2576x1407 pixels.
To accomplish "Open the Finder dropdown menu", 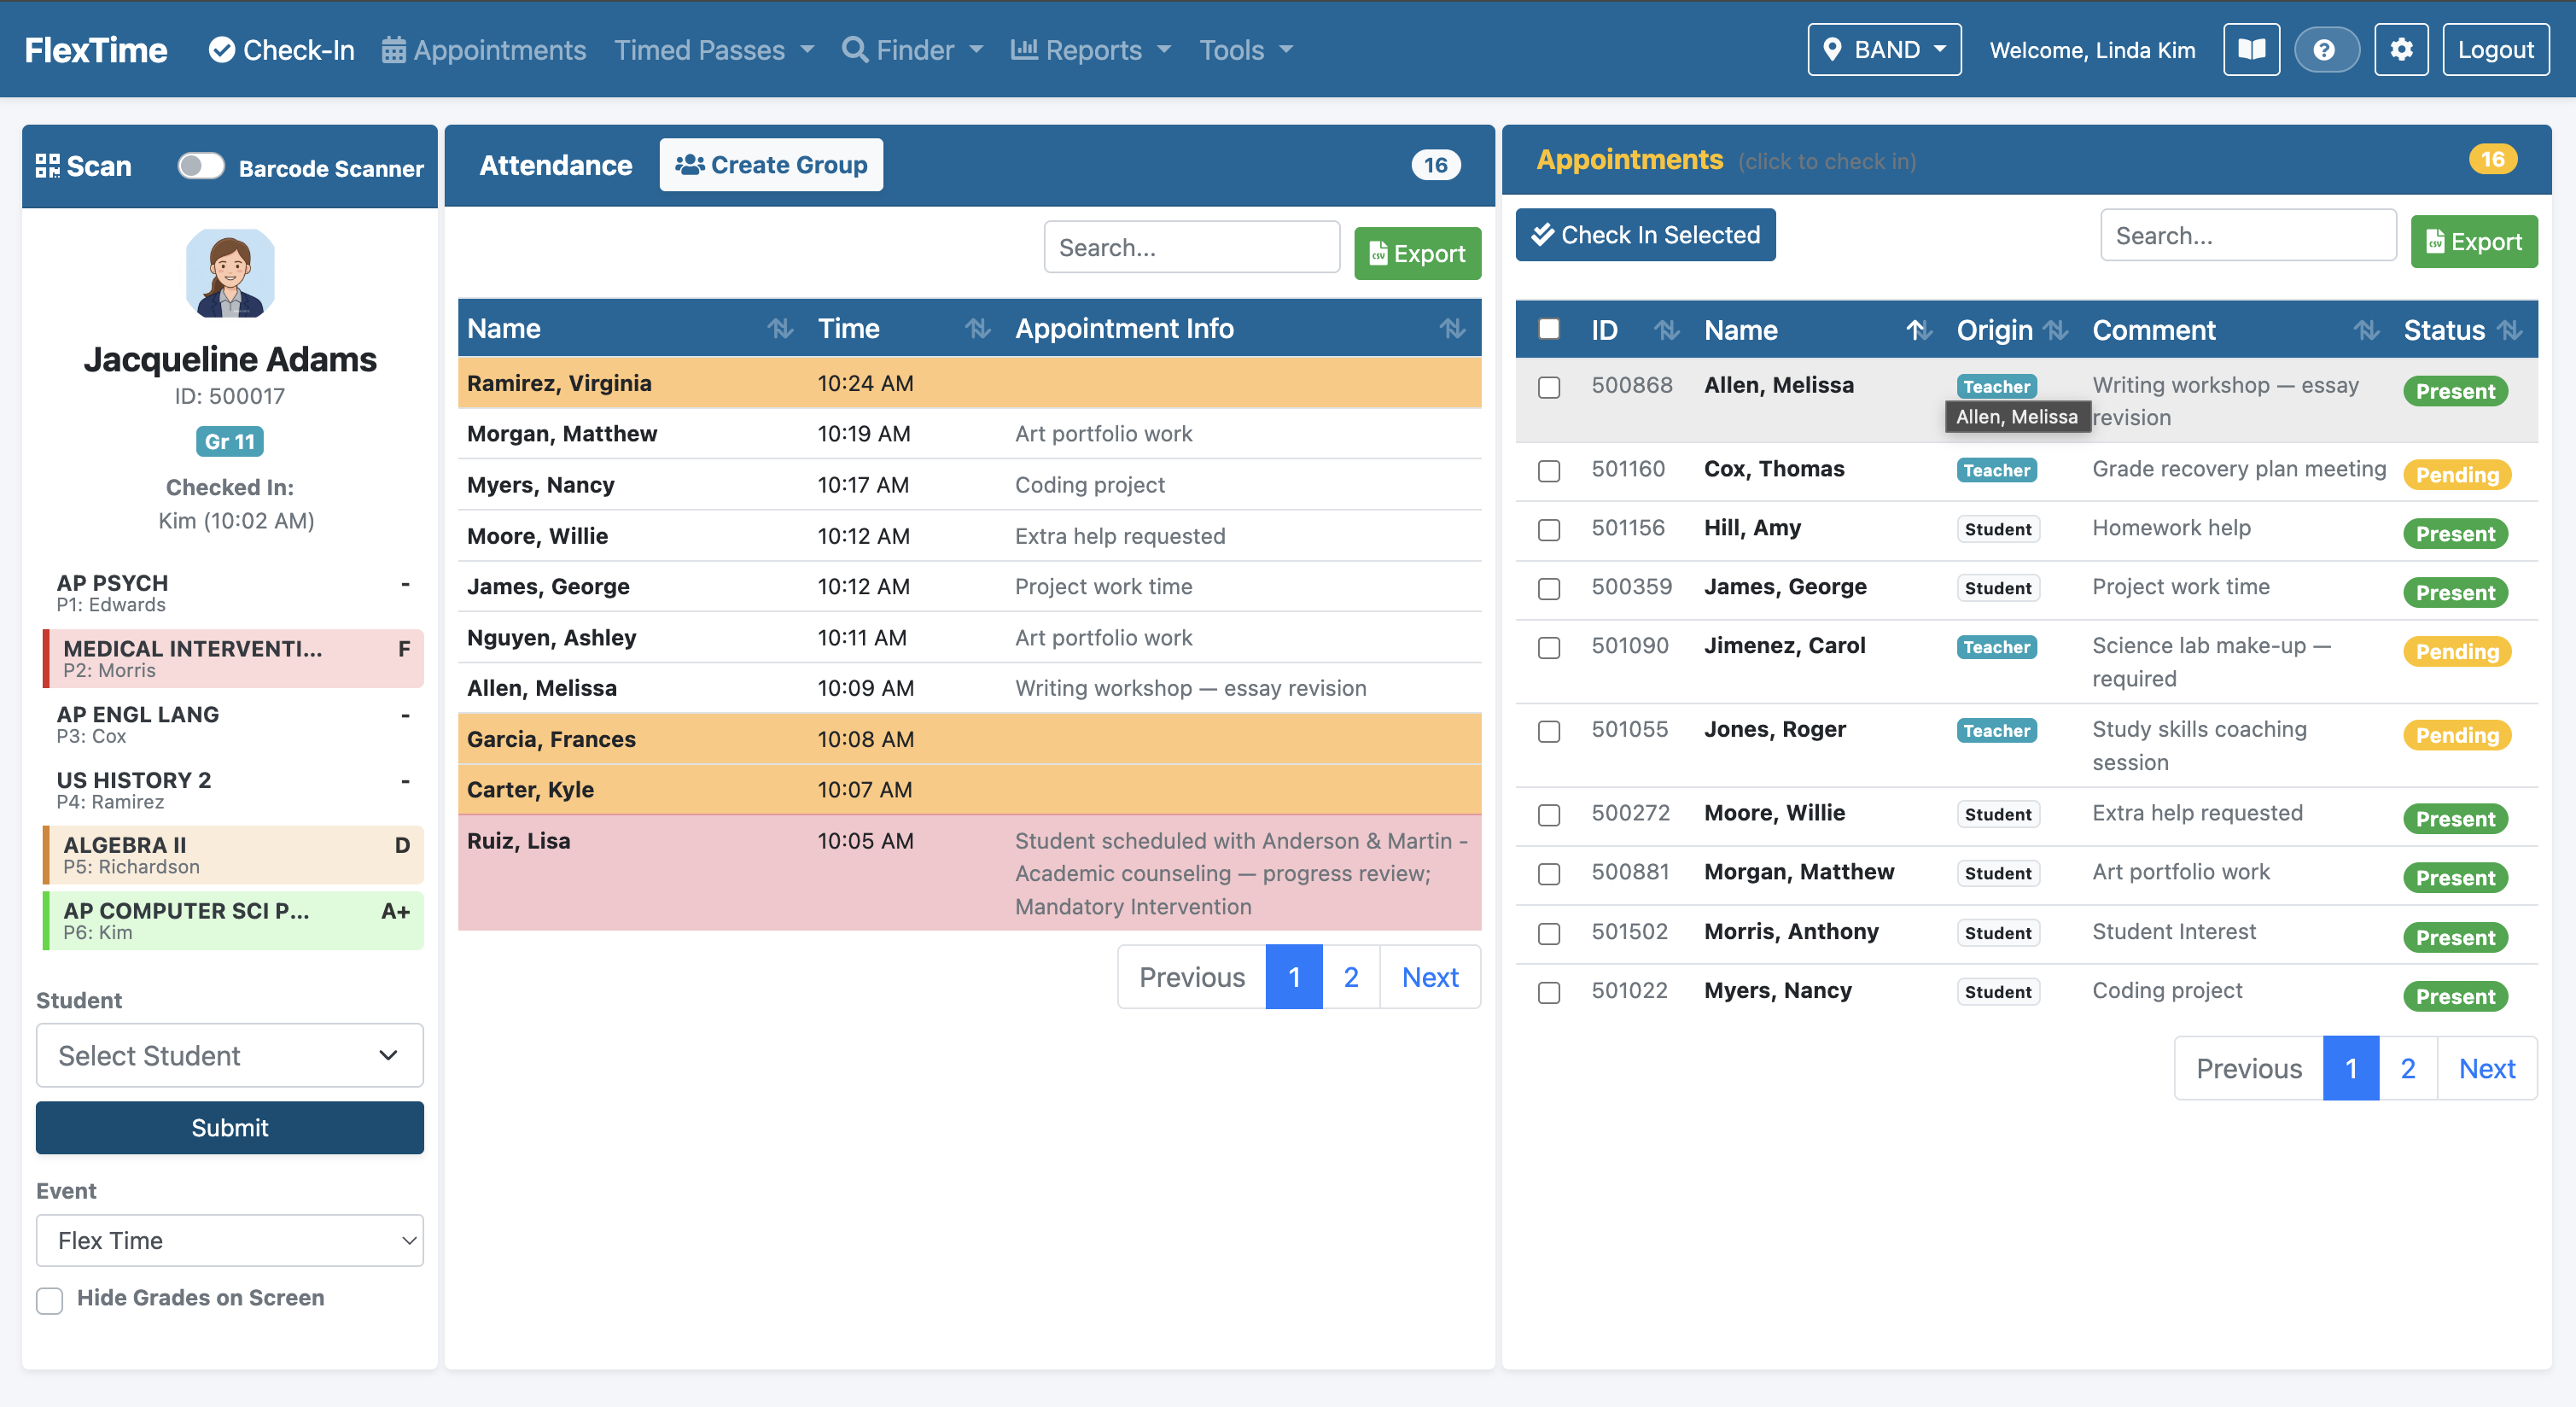I will point(913,50).
